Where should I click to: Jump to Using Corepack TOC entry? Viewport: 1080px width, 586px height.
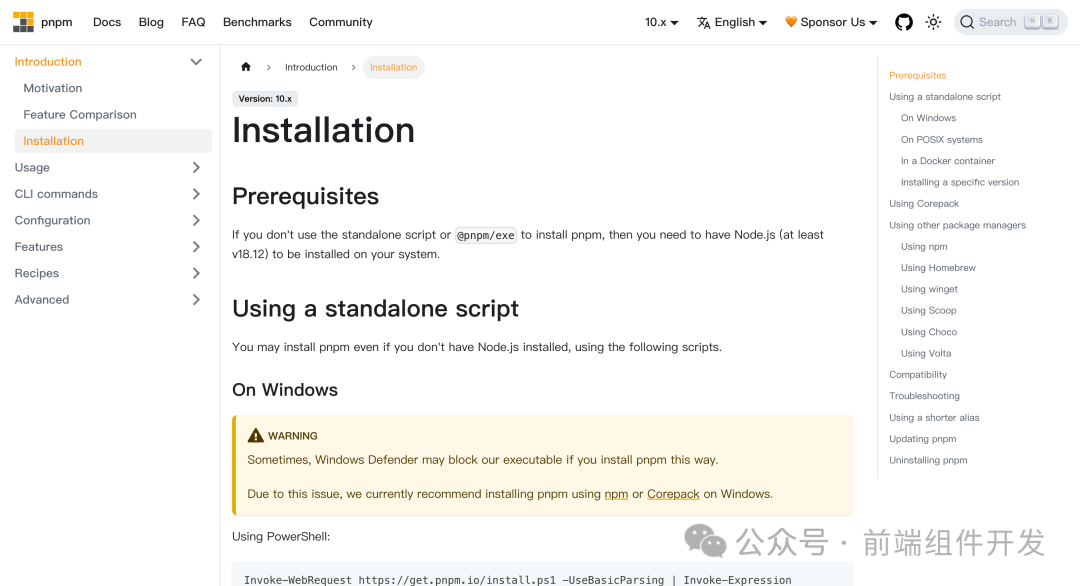(x=924, y=203)
